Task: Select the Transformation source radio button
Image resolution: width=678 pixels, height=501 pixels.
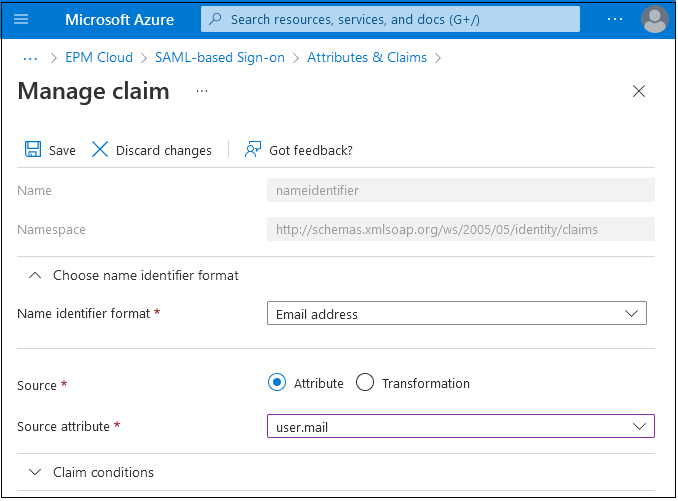Action: click(x=365, y=383)
